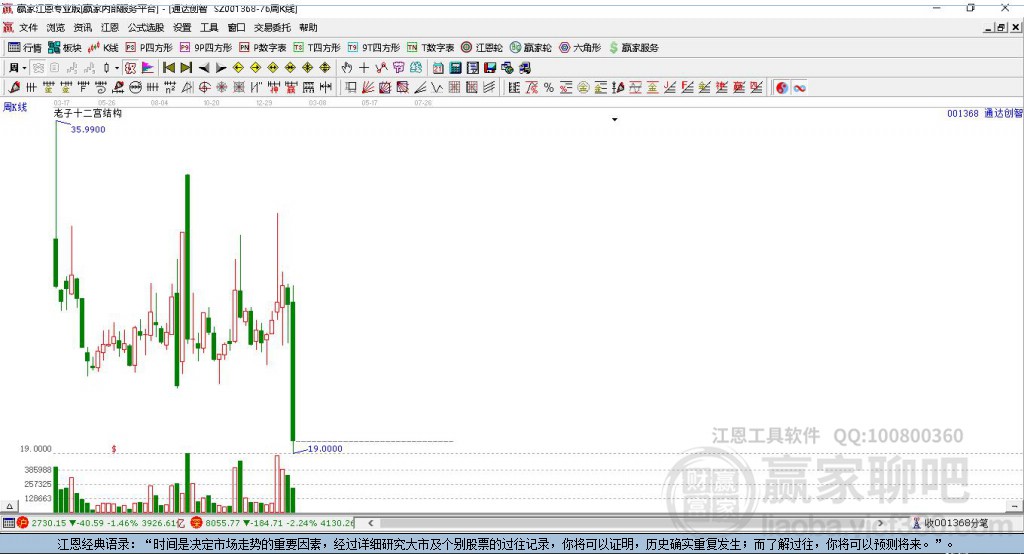Open the 六角形 hexagon tool
The width and height of the screenshot is (1024, 554).
pyautogui.click(x=580, y=48)
